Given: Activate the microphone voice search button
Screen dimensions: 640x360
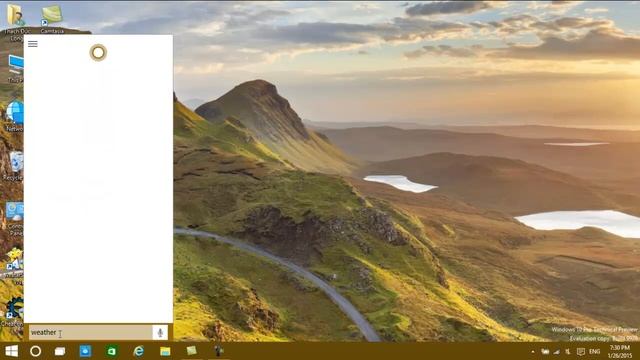Looking at the screenshot, I should pyautogui.click(x=160, y=333).
